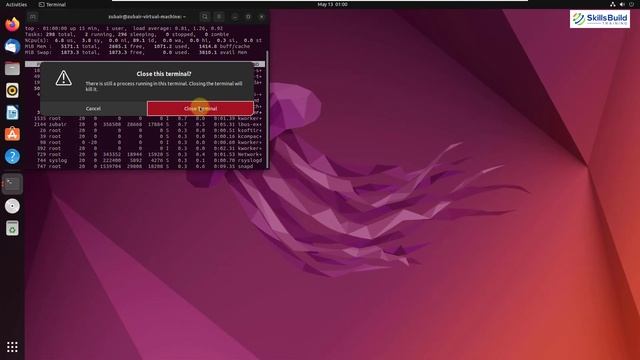This screenshot has width=640, height=360.
Task: Click the volume icon in system tray
Action: pos(622,4)
